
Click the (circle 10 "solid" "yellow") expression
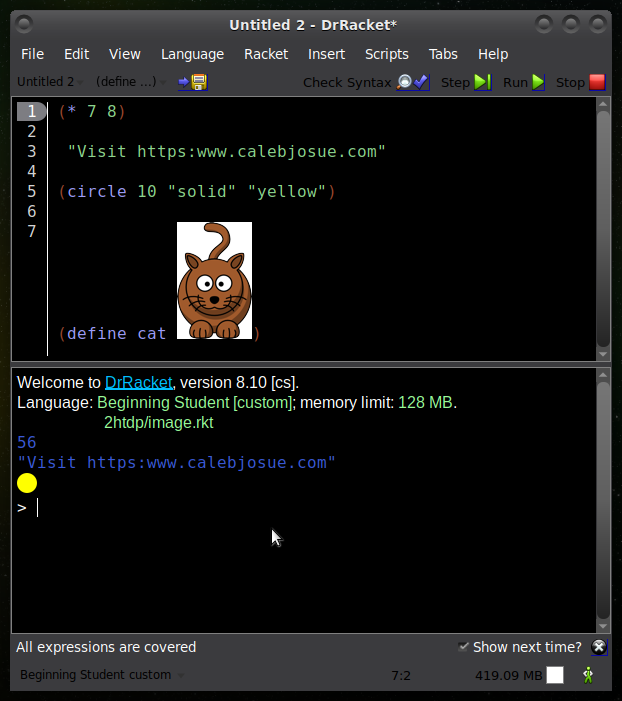[x=197, y=192]
